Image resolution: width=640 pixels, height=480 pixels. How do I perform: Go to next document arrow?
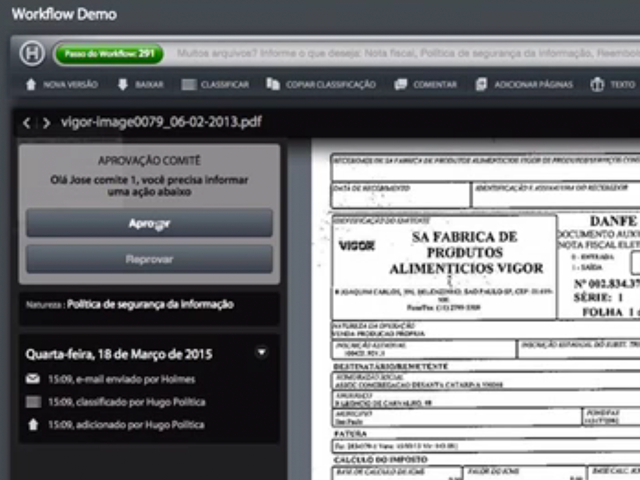tap(46, 123)
